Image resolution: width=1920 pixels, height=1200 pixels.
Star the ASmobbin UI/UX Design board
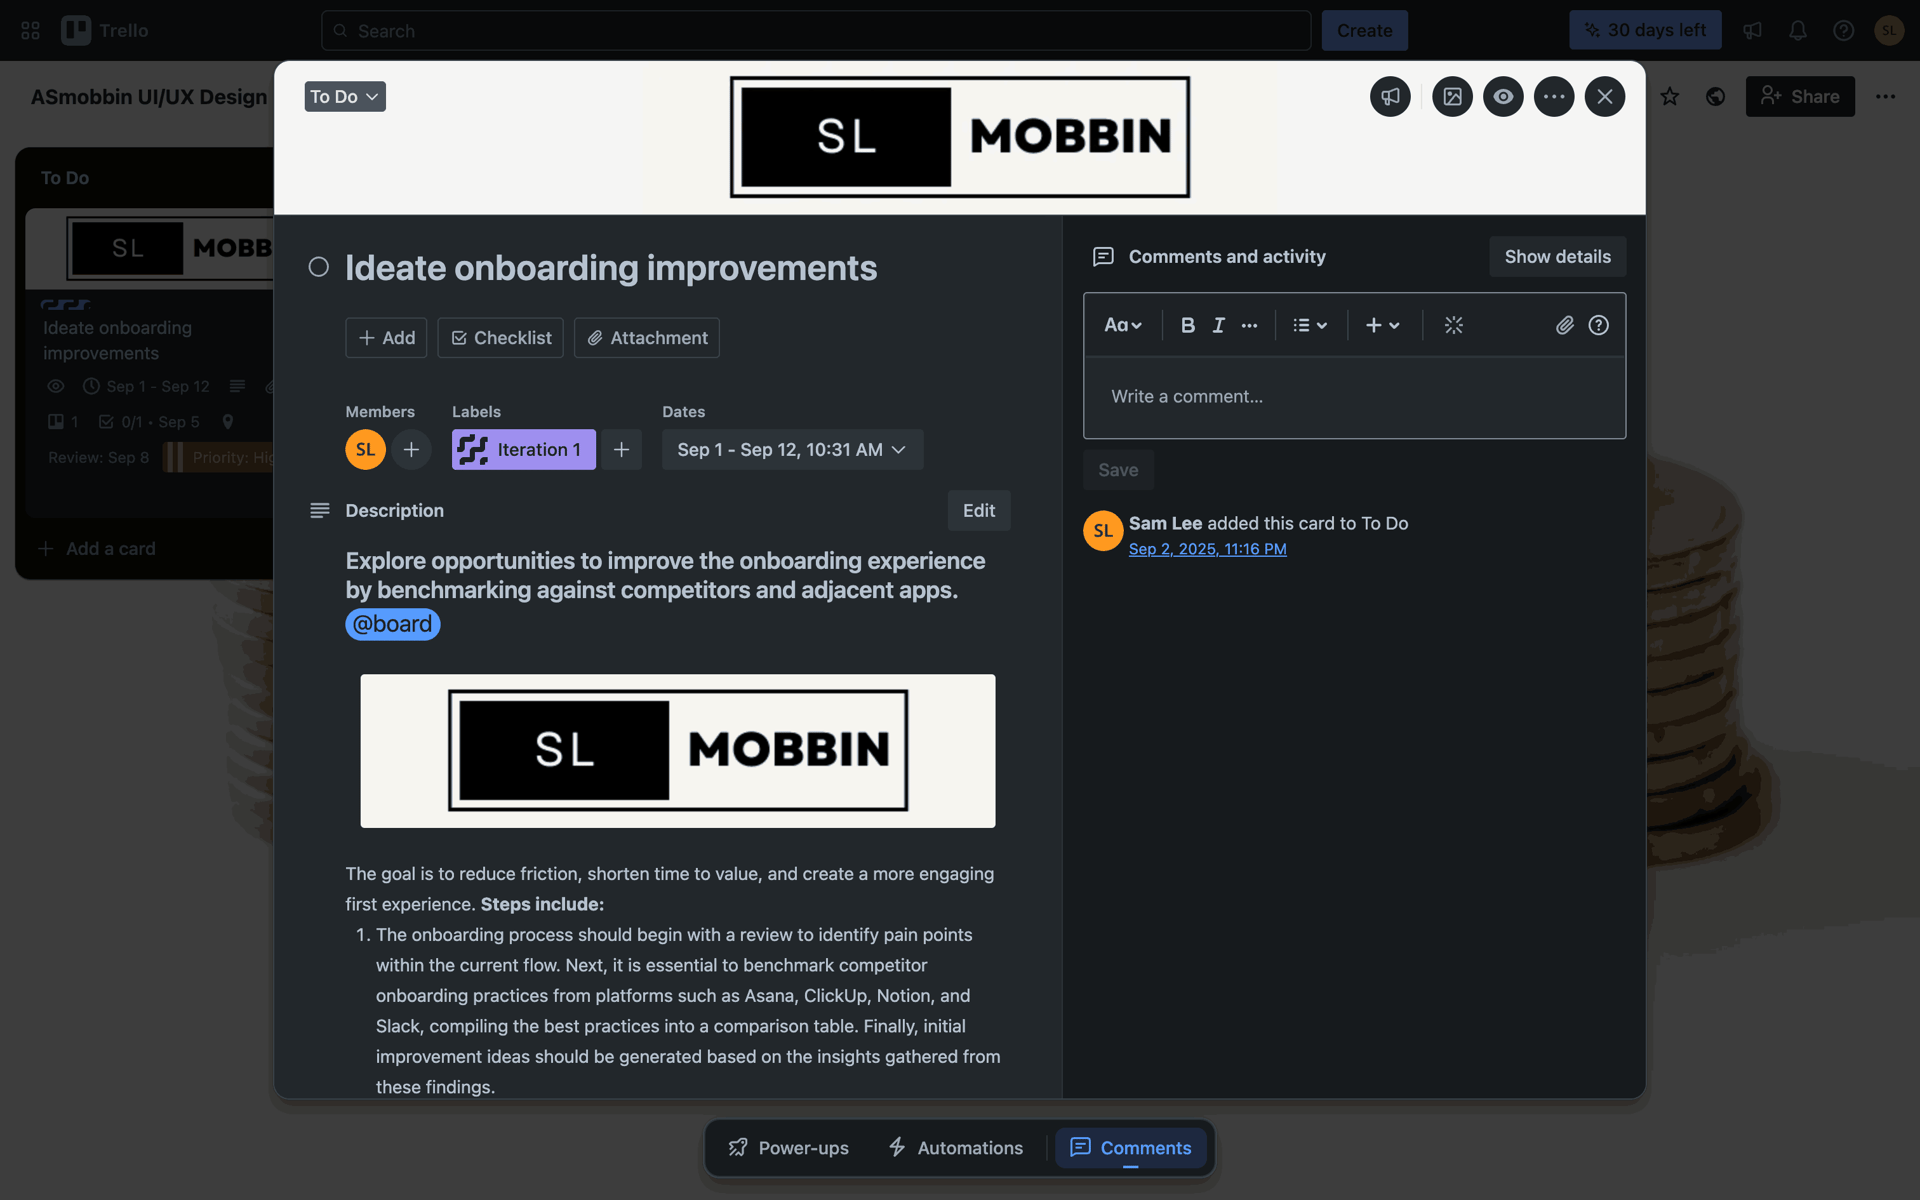pos(1670,97)
